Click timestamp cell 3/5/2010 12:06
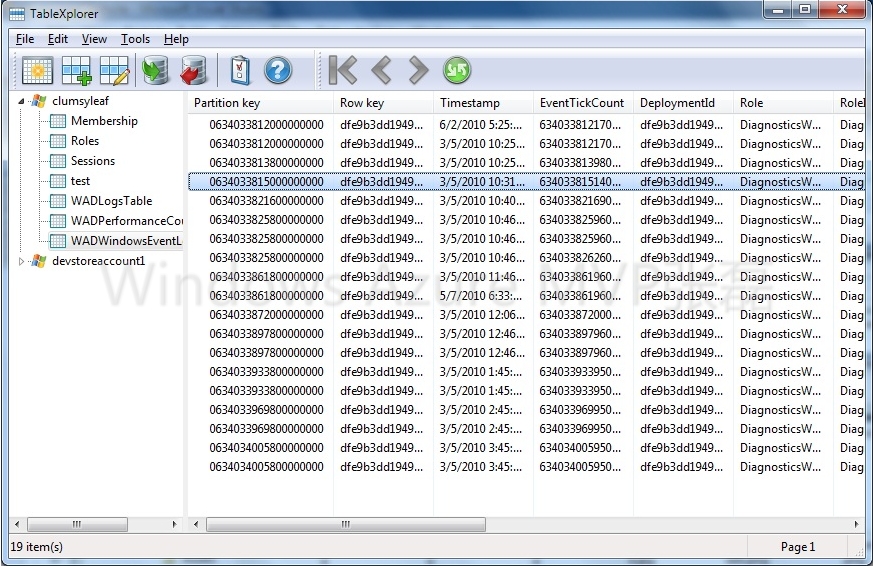 pyautogui.click(x=481, y=315)
